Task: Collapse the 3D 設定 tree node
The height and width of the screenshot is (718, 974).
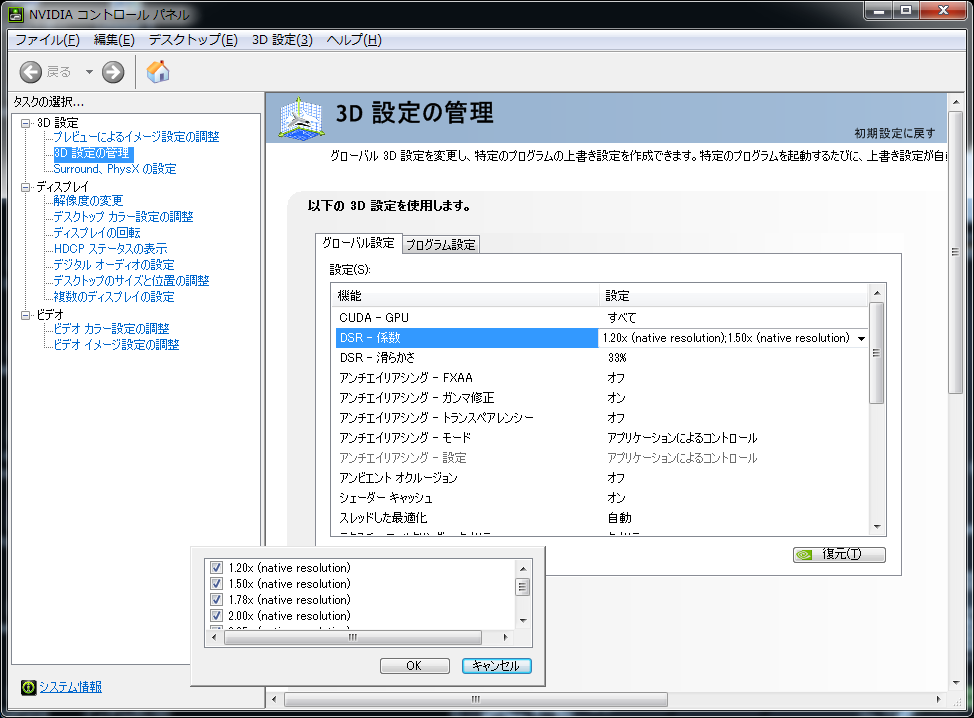Action: pos(25,123)
